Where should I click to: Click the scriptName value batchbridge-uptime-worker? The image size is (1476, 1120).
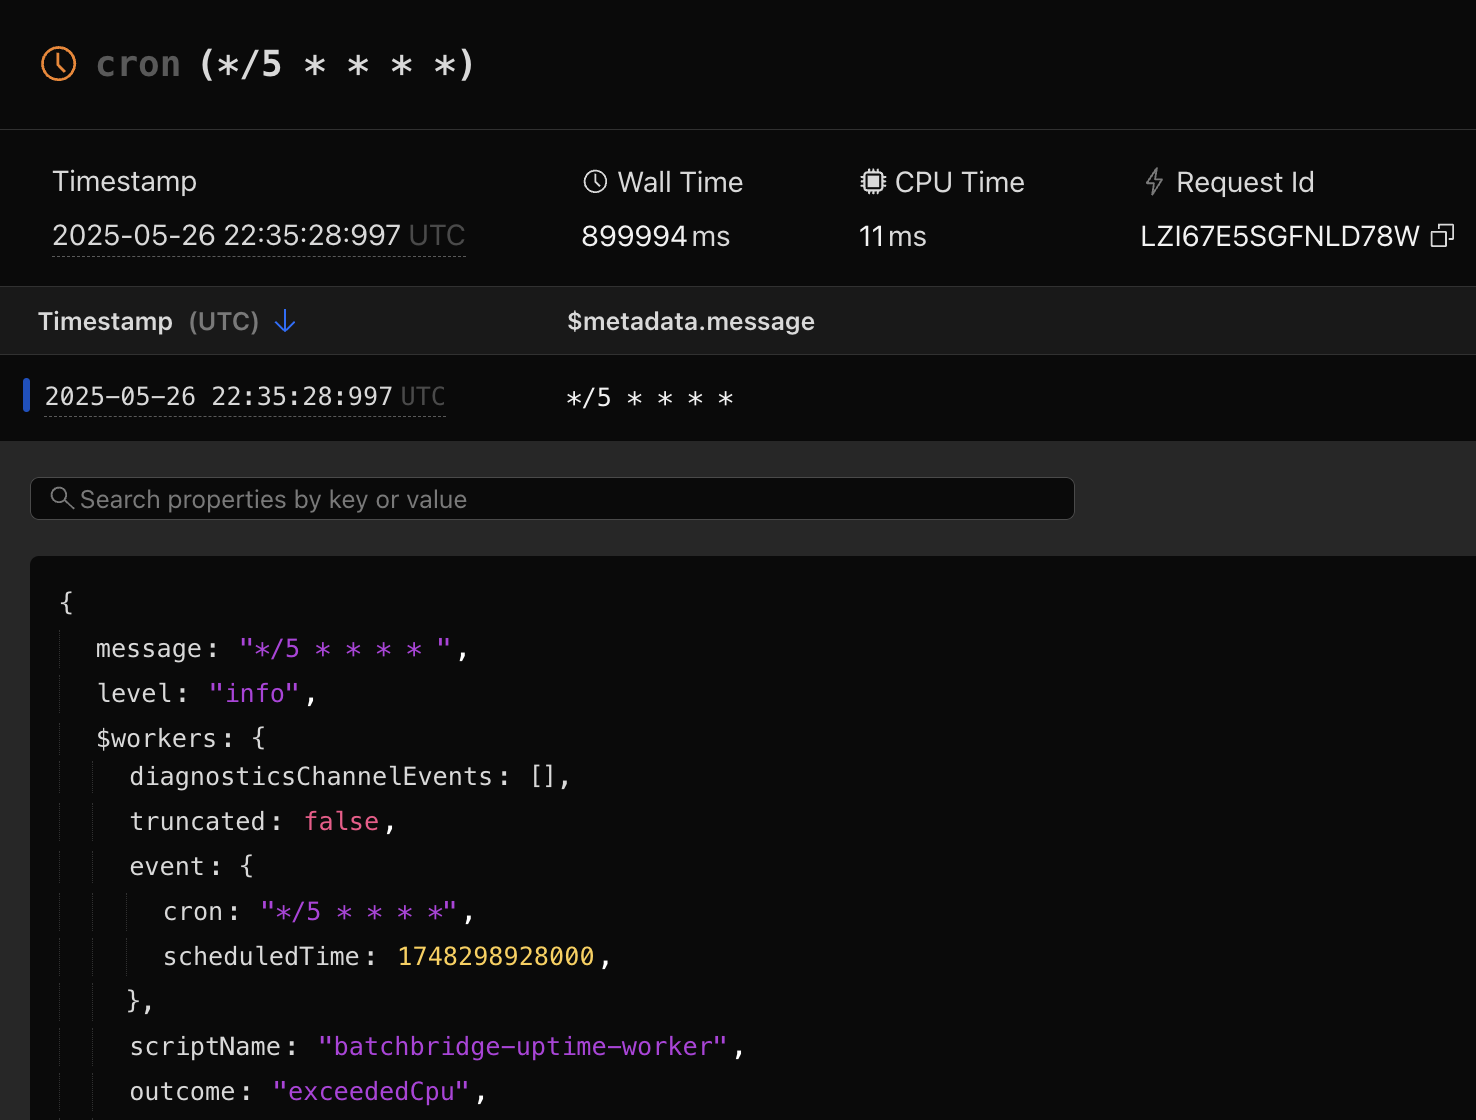522,1046
